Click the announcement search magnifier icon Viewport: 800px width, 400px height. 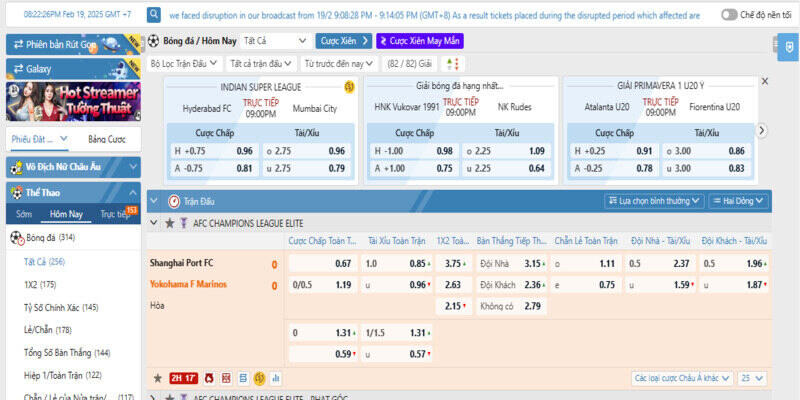(153, 15)
